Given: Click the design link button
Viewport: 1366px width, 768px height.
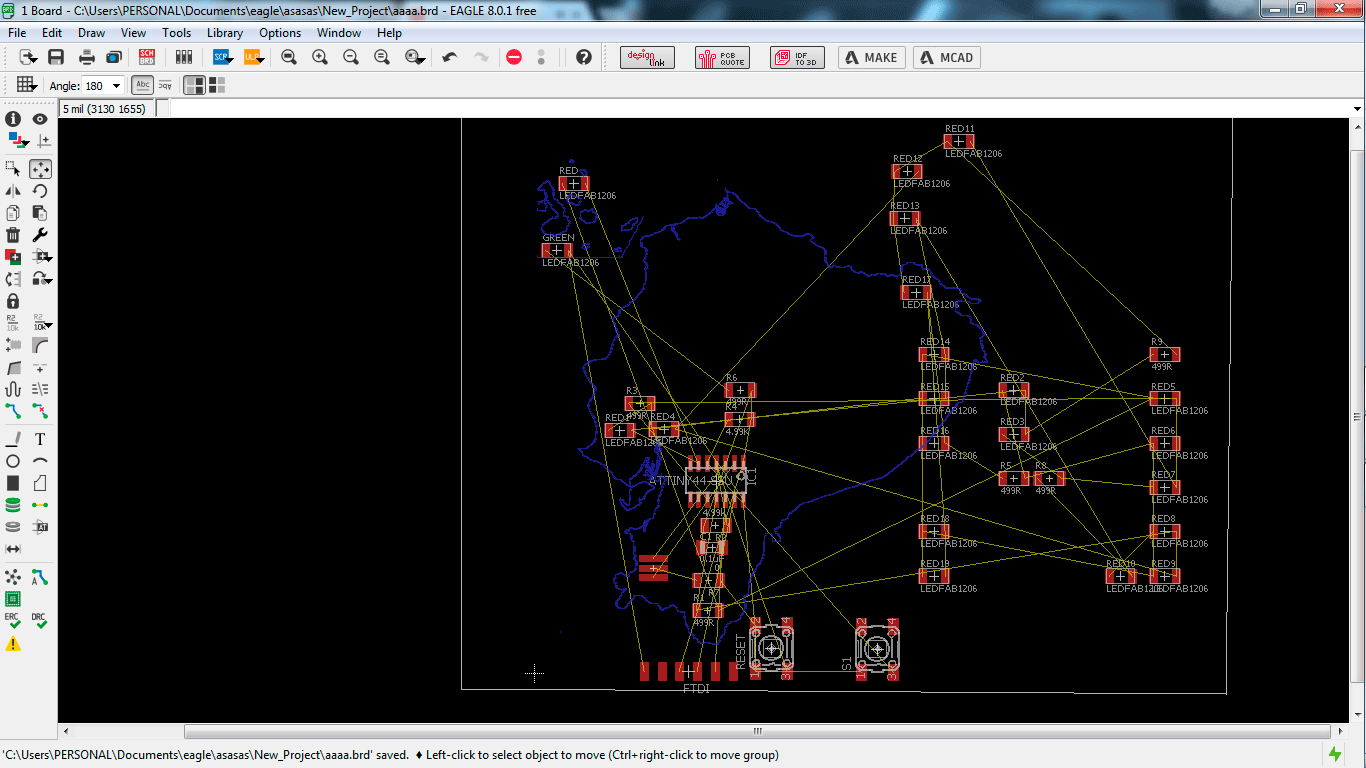Looking at the screenshot, I should point(647,57).
